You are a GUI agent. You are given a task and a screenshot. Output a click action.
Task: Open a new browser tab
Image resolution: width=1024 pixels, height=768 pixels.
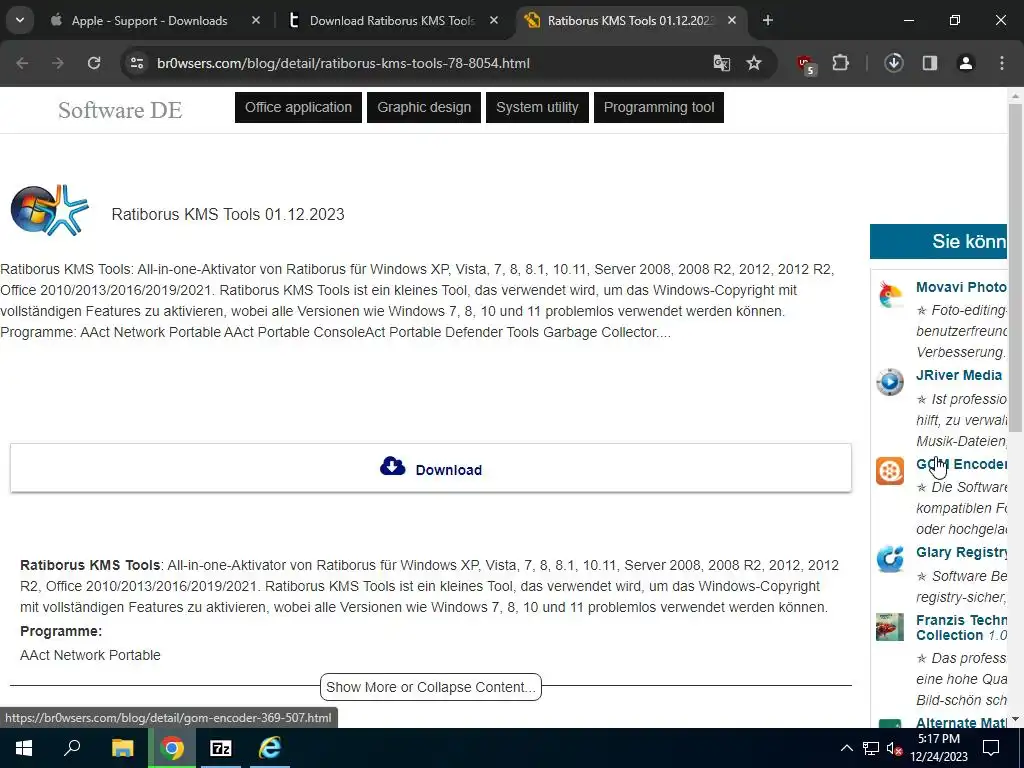point(768,20)
